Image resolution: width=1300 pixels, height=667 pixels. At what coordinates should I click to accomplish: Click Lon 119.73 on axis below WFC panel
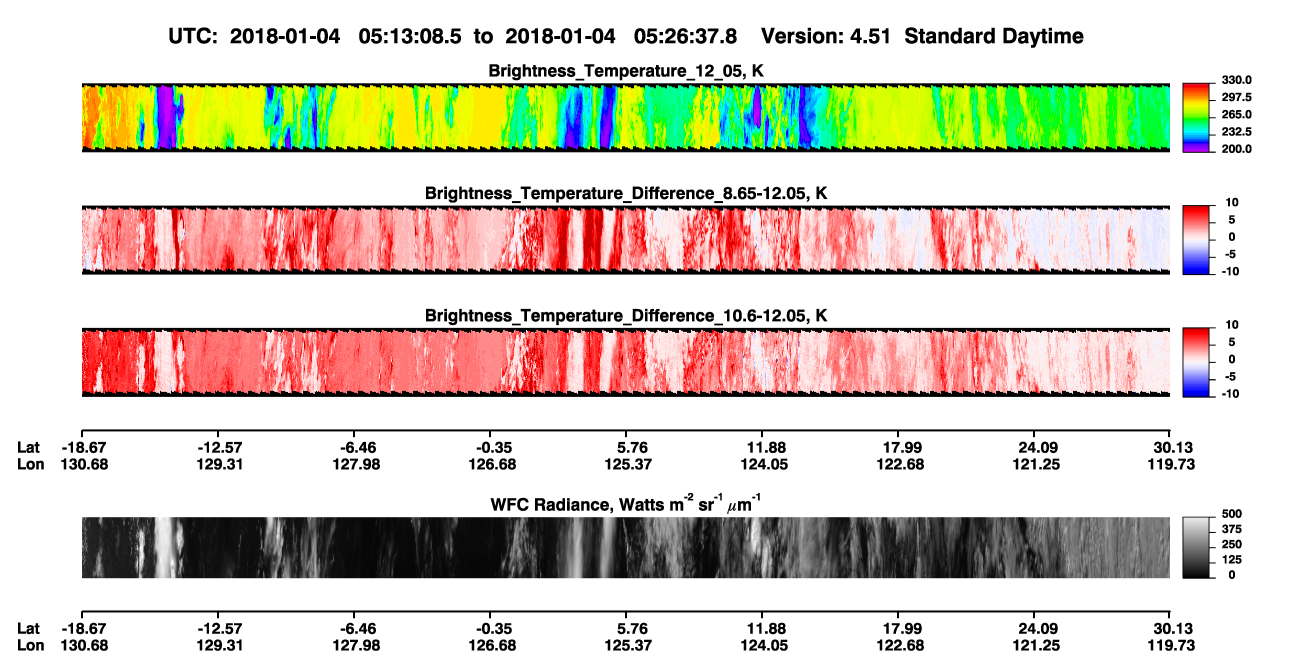click(1170, 646)
